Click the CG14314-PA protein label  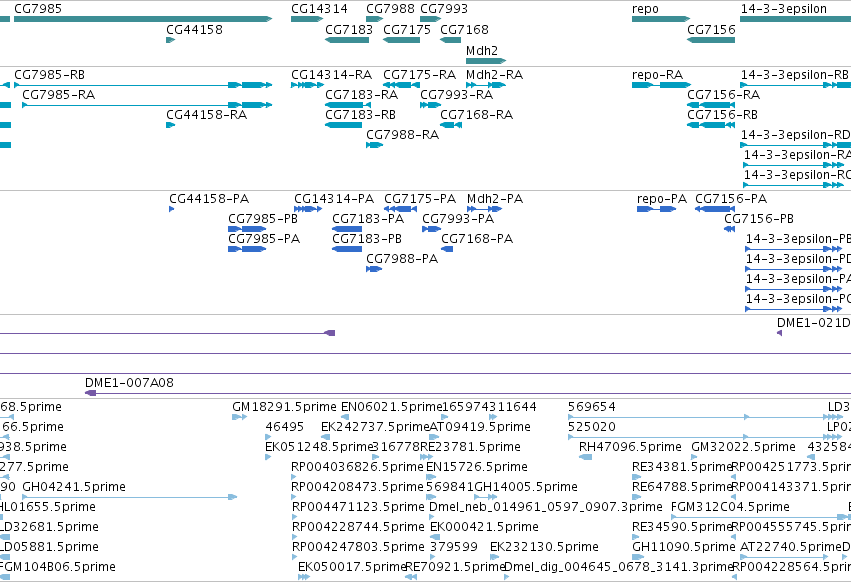coord(334,199)
